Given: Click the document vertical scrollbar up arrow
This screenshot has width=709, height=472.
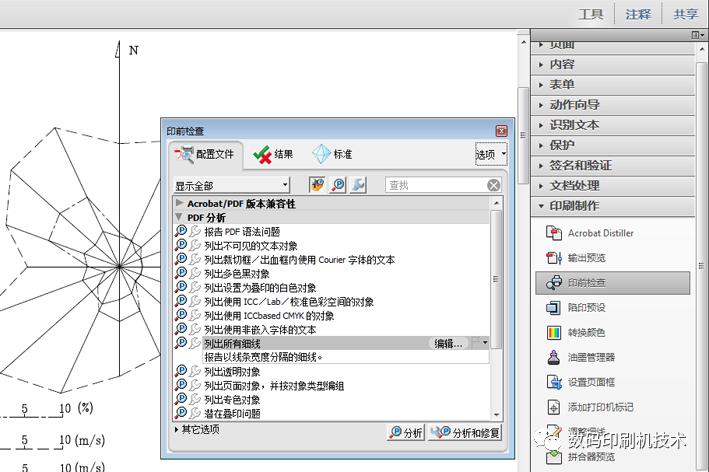Looking at the screenshot, I should click(x=523, y=43).
